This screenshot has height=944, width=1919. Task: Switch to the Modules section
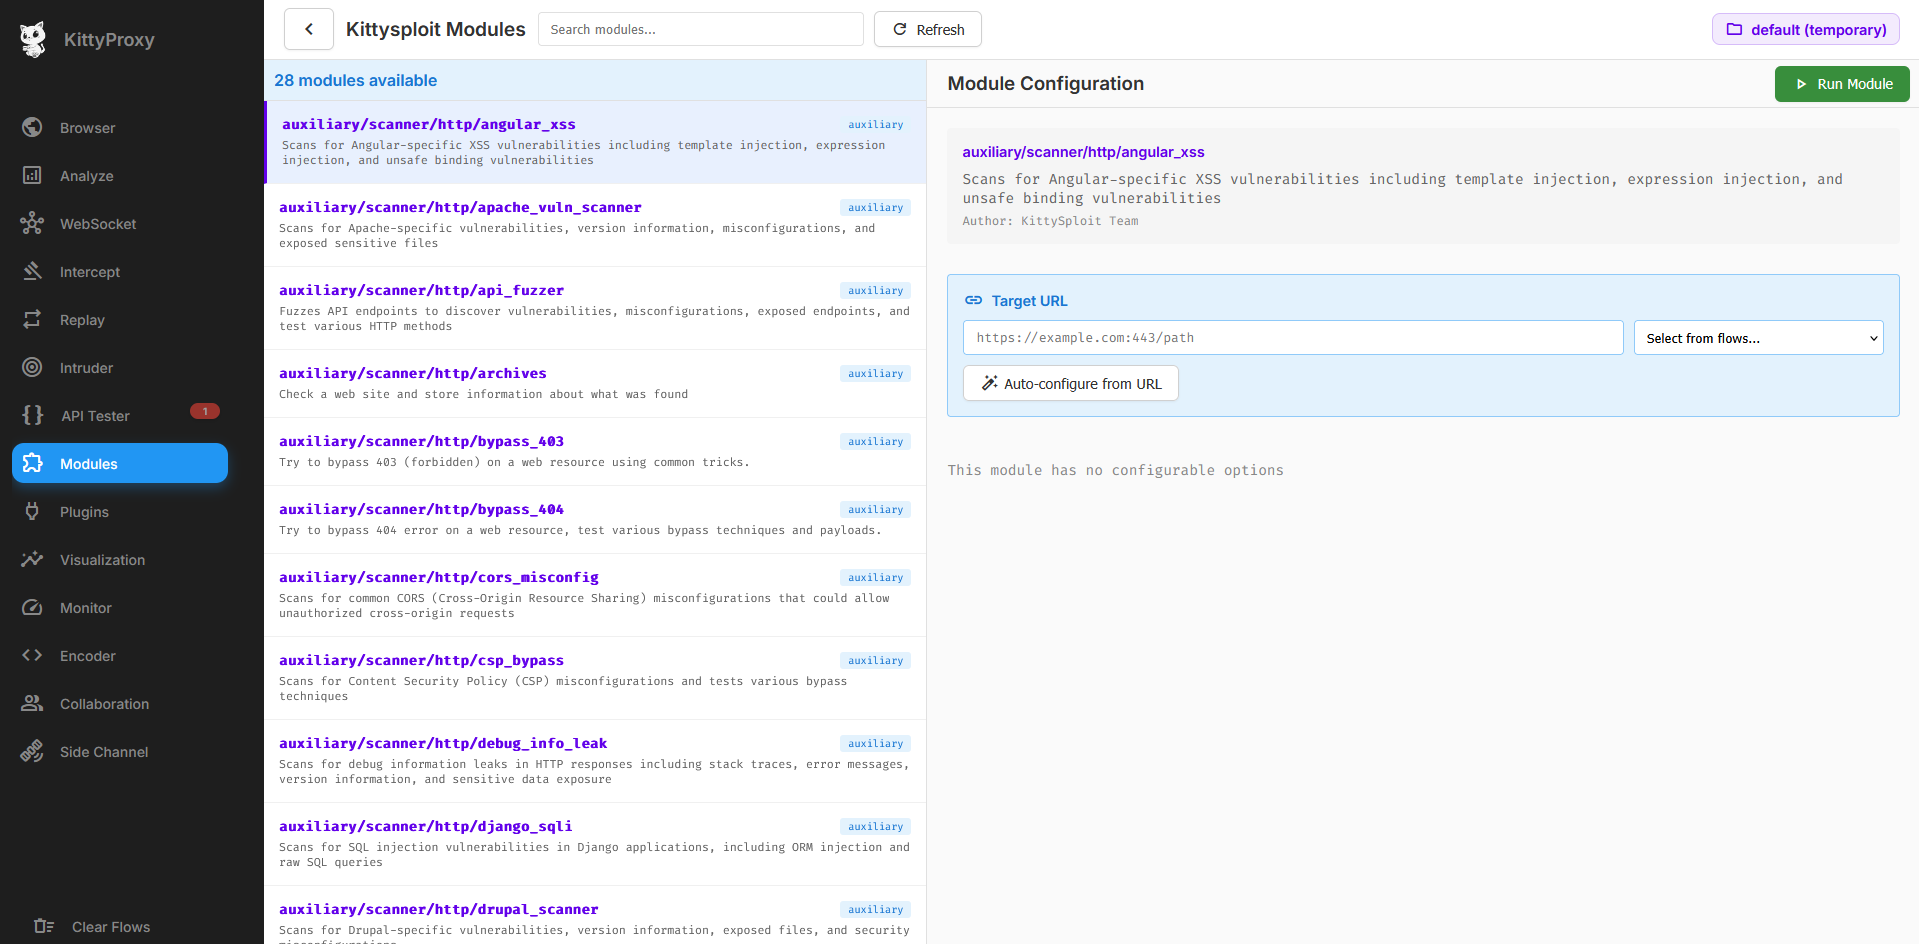point(89,463)
